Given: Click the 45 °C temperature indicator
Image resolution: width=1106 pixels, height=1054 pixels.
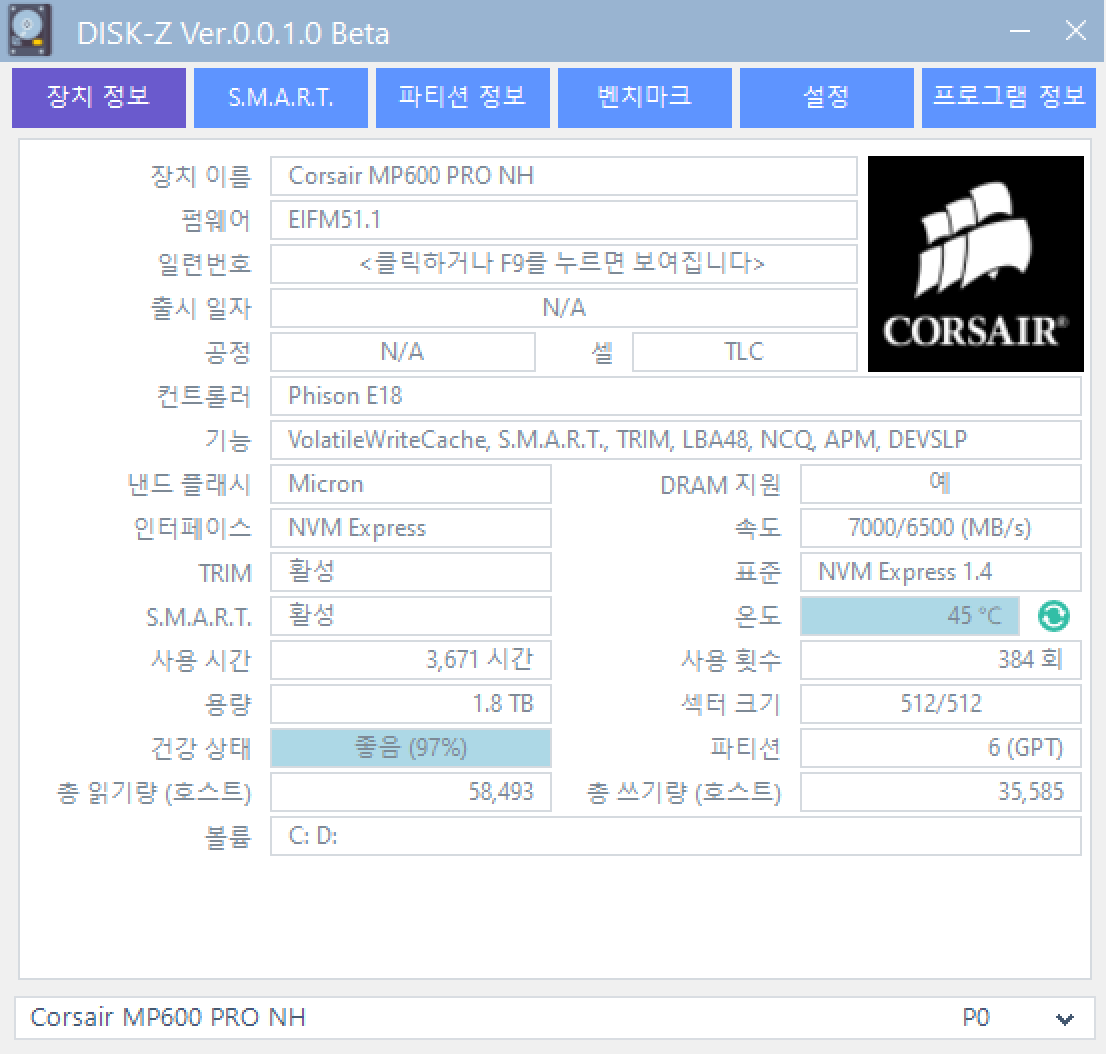Looking at the screenshot, I should pyautogui.click(x=910, y=616).
